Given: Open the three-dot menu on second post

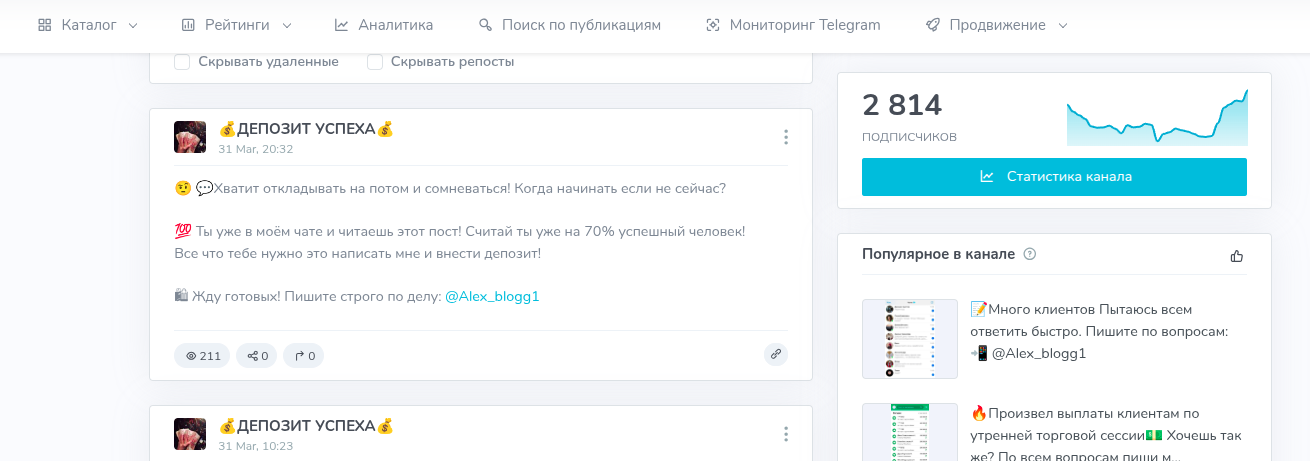Looking at the screenshot, I should pyautogui.click(x=786, y=434).
